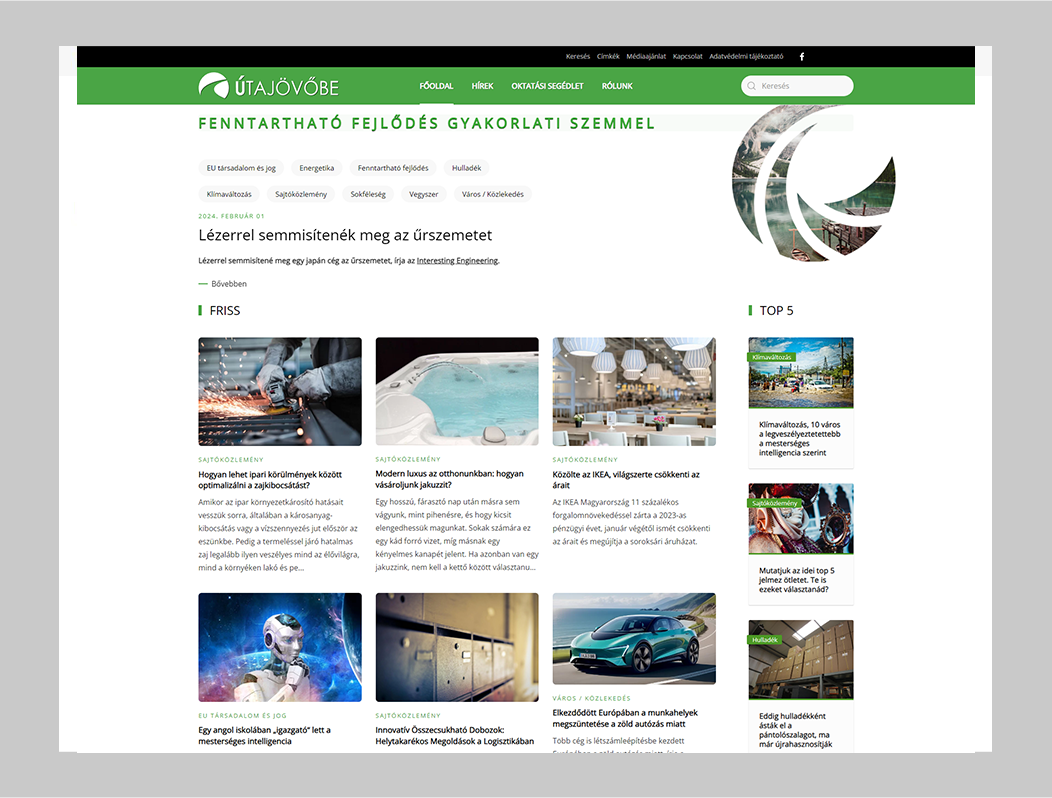Open the AI robot article image
Image resolution: width=1052 pixels, height=798 pixels.
coord(280,647)
